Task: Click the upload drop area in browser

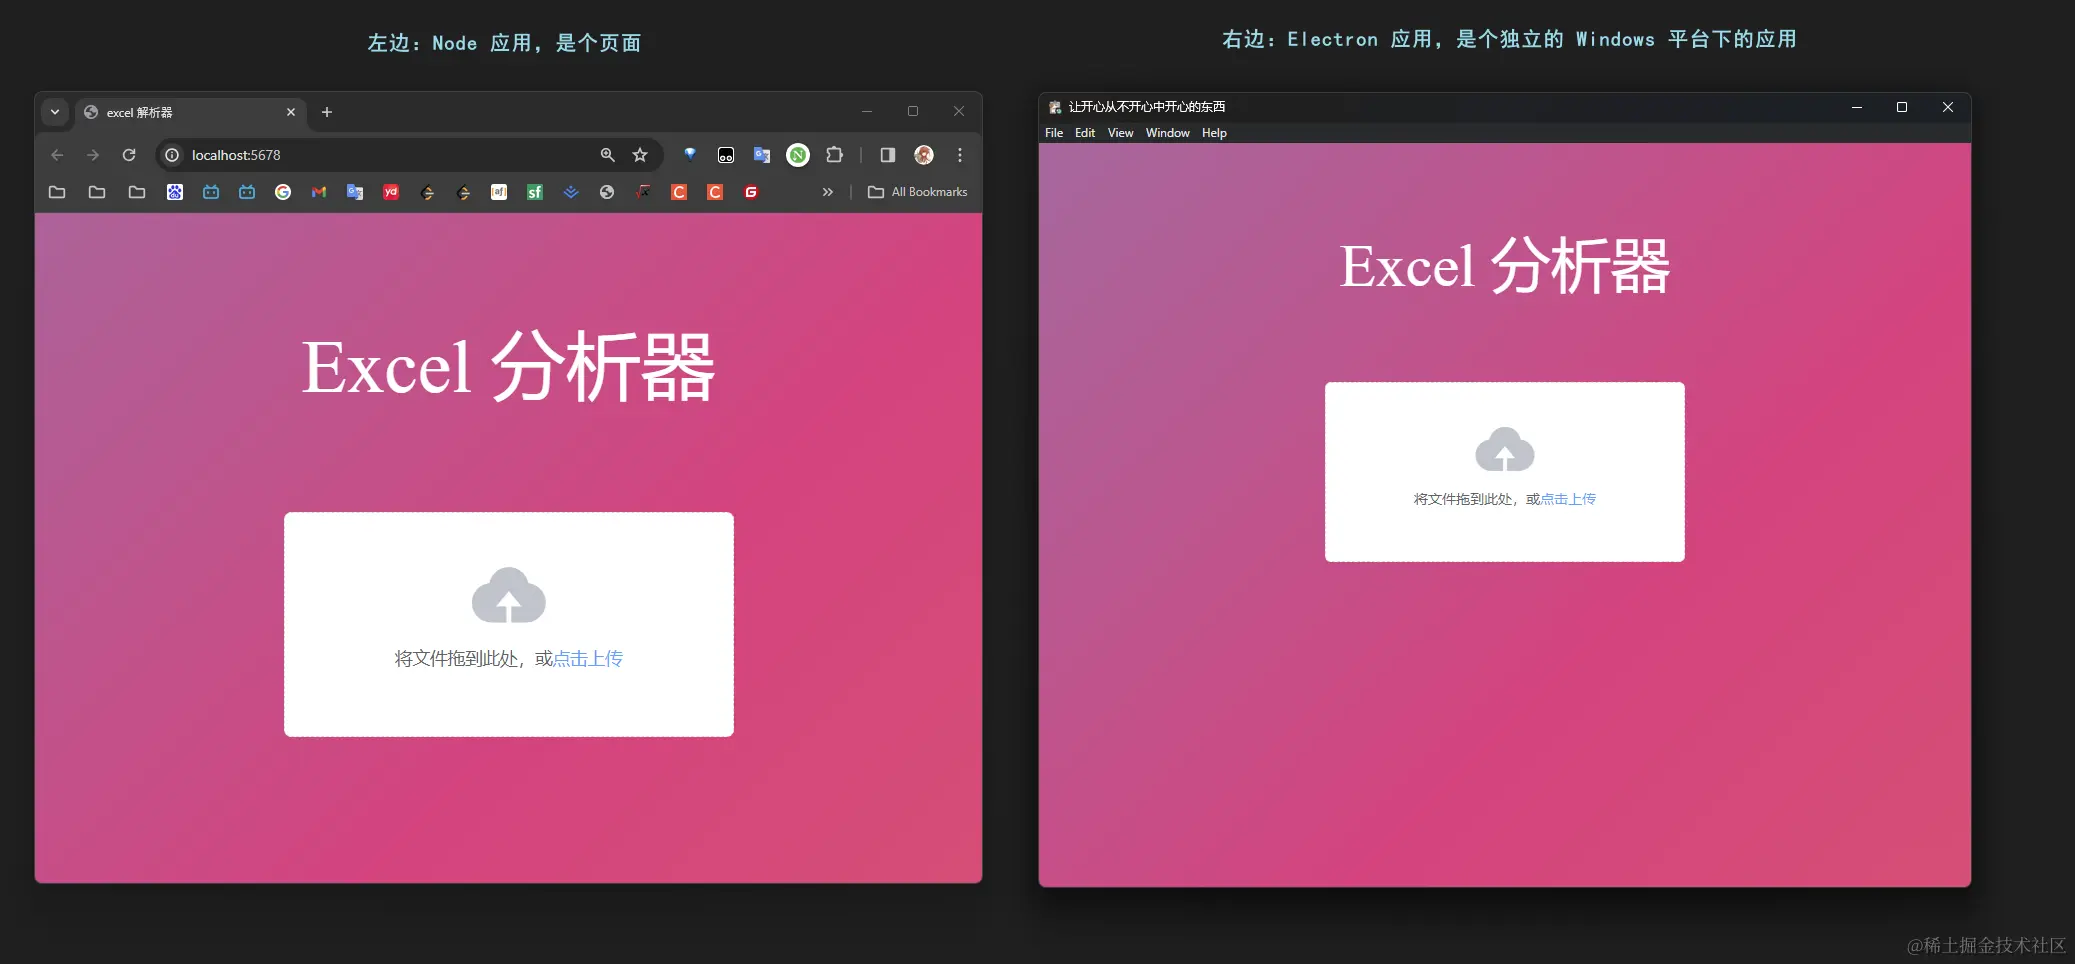Action: coord(509,625)
